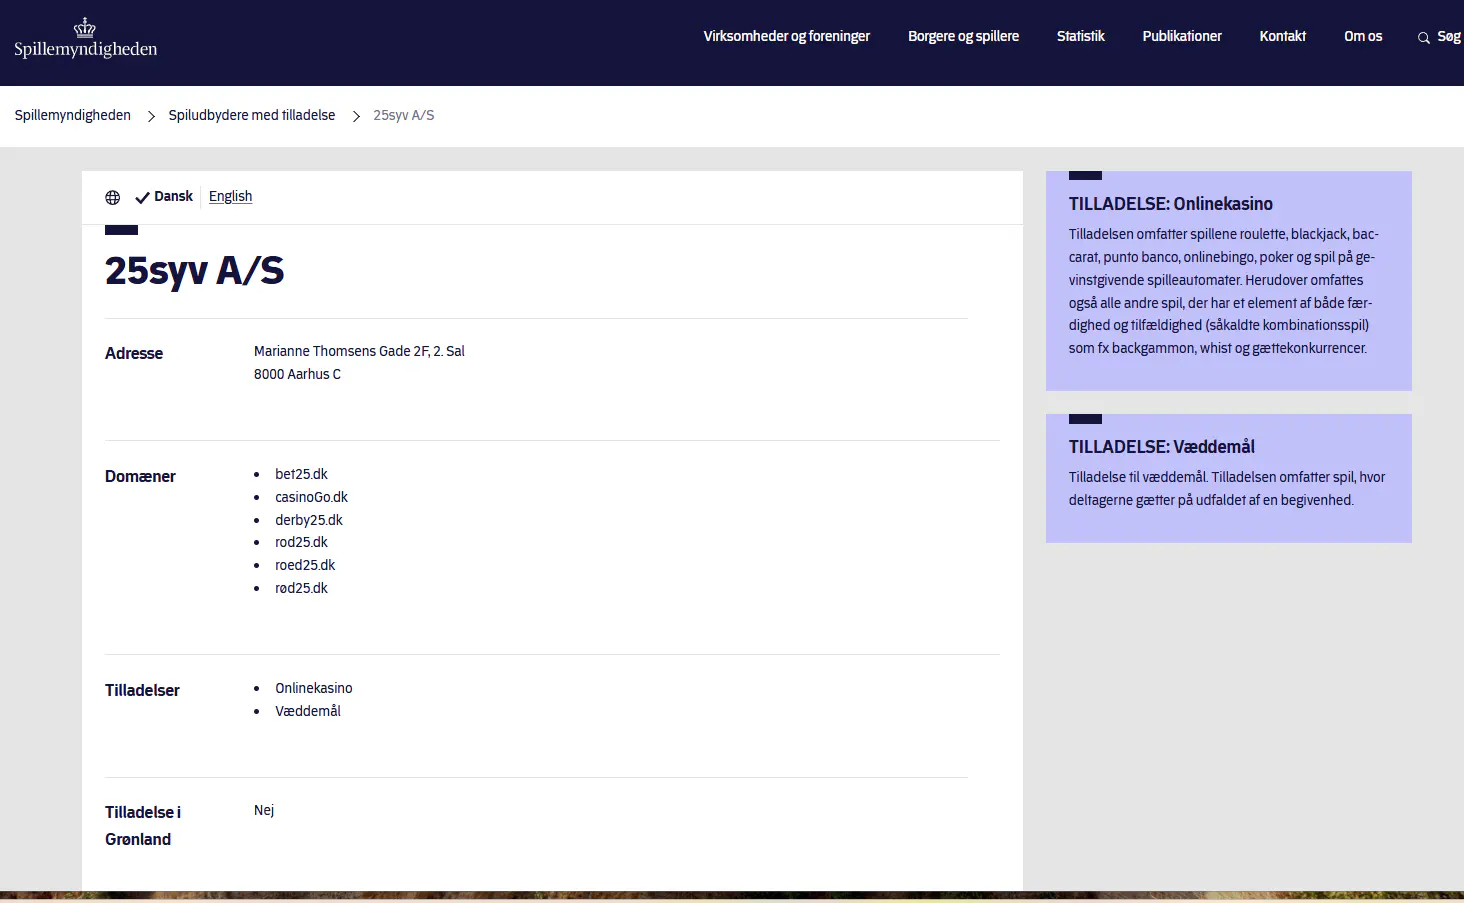
Task: Click the search magnifier icon
Action: pos(1424,38)
